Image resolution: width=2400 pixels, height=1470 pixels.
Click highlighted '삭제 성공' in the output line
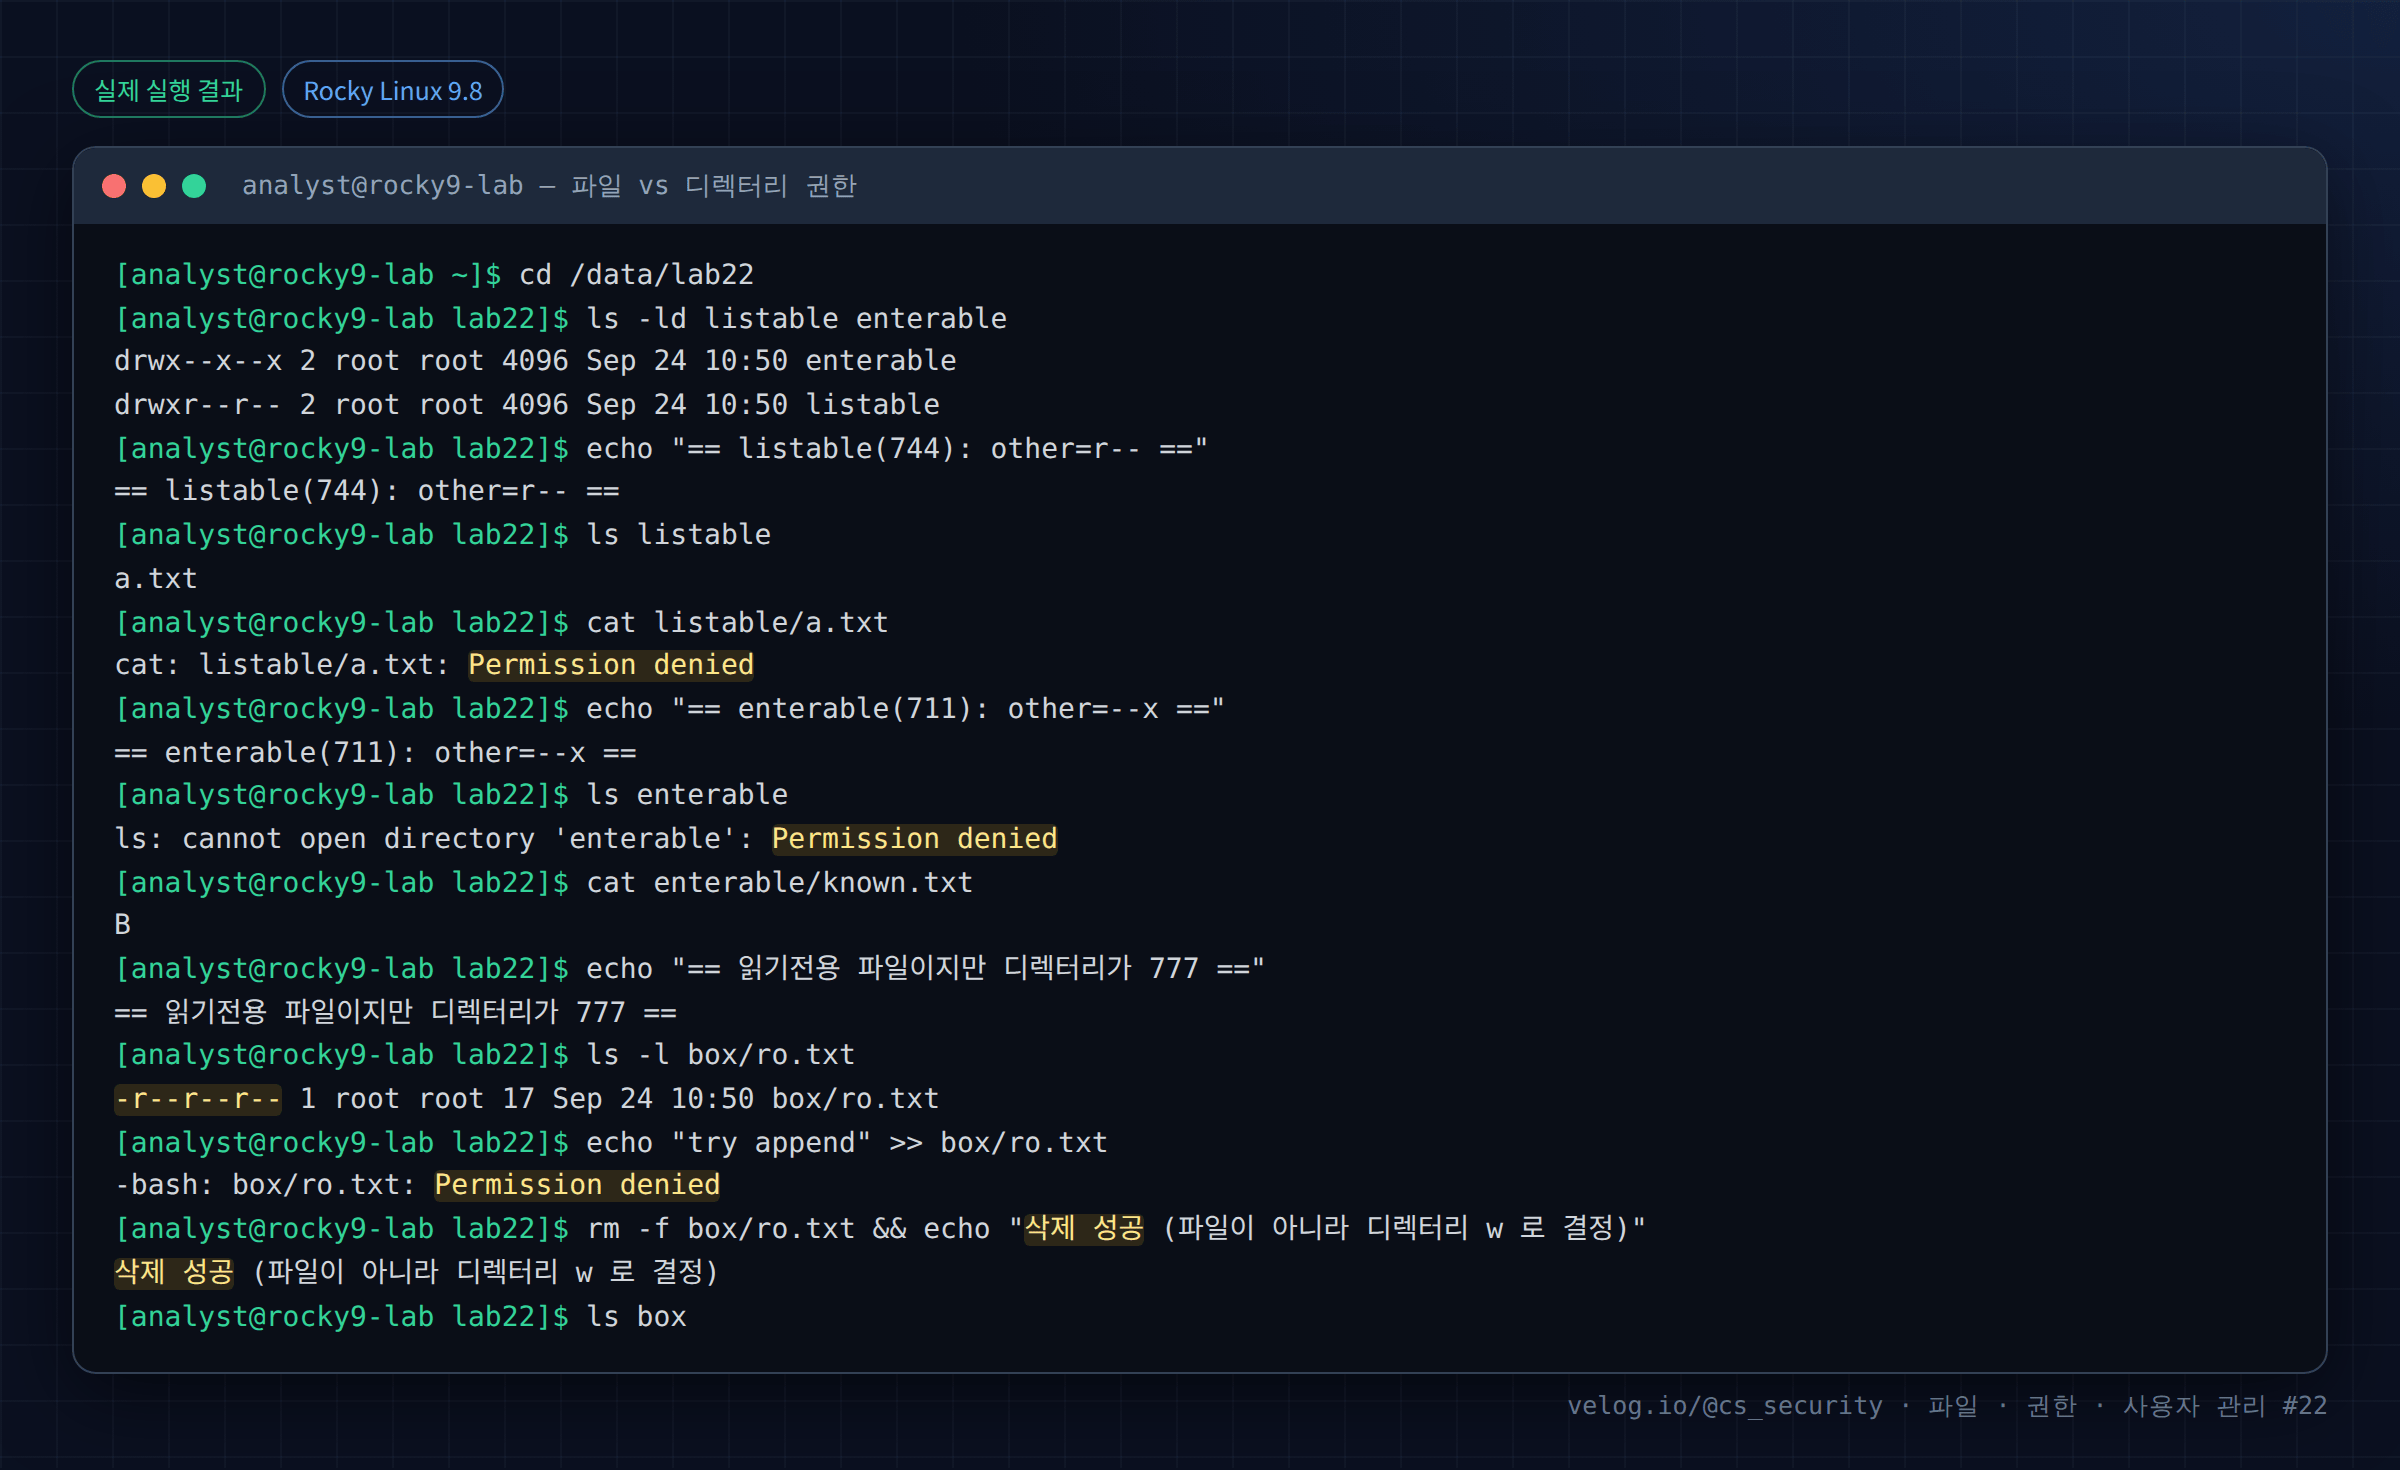point(174,1272)
